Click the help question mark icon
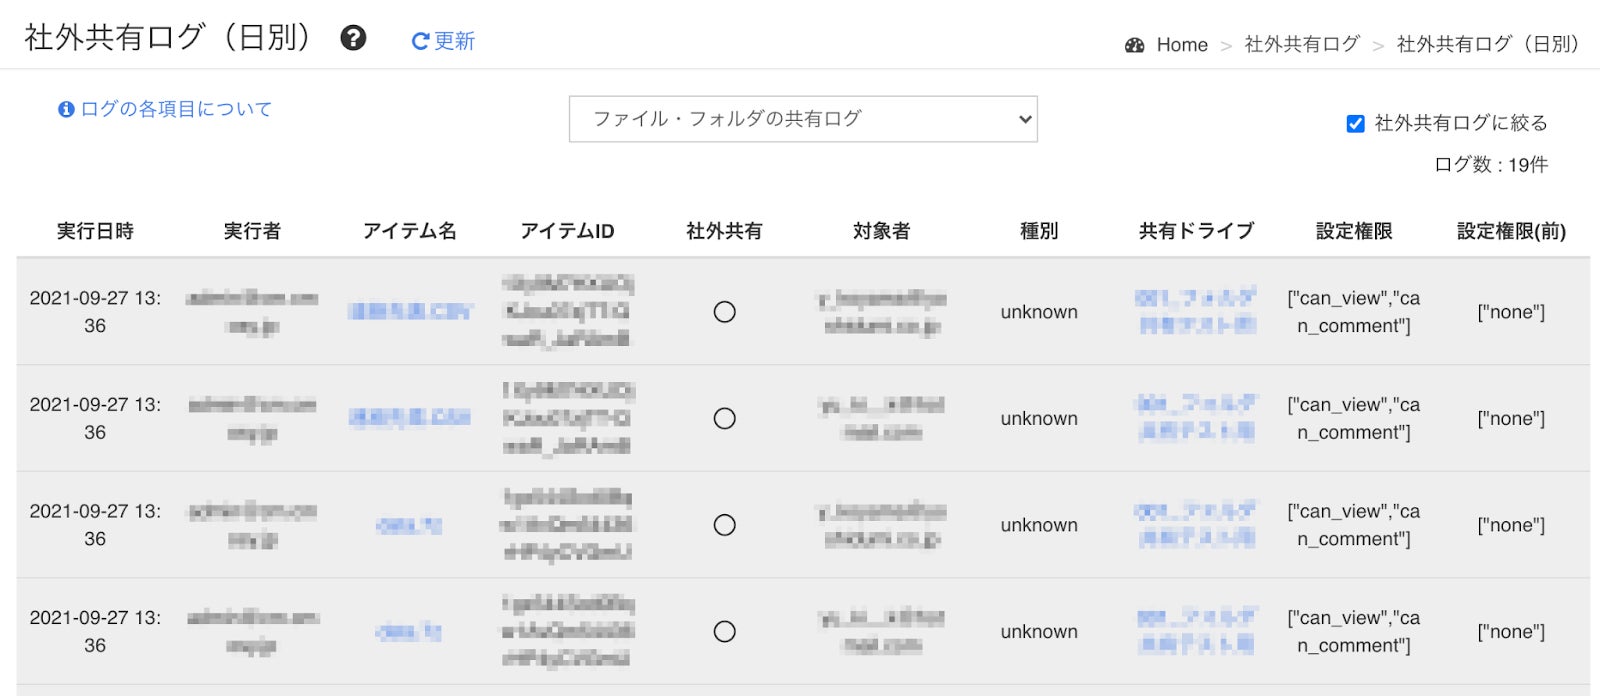1600x696 pixels. click(x=353, y=38)
